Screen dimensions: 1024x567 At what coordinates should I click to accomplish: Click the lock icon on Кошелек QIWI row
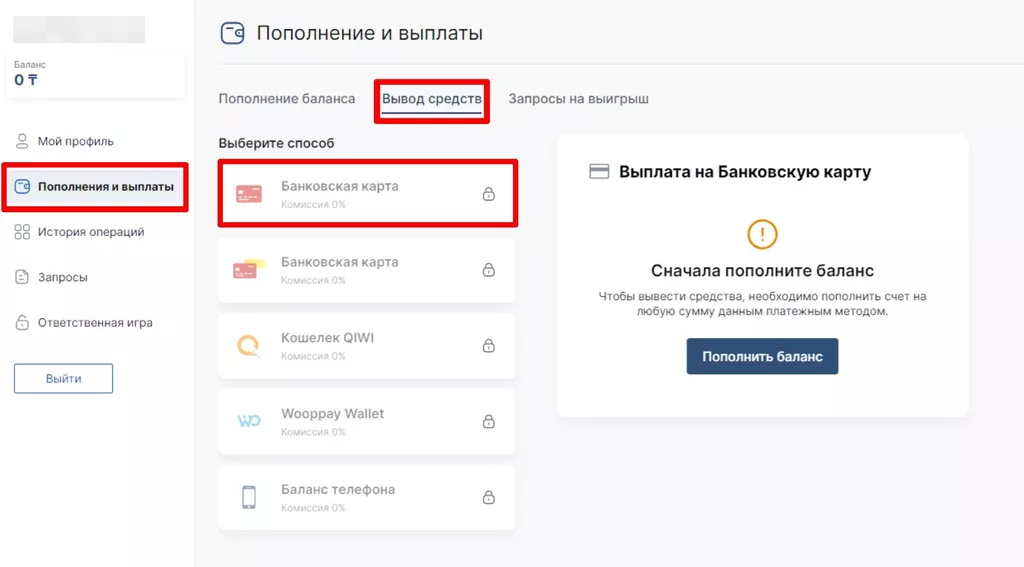click(488, 346)
